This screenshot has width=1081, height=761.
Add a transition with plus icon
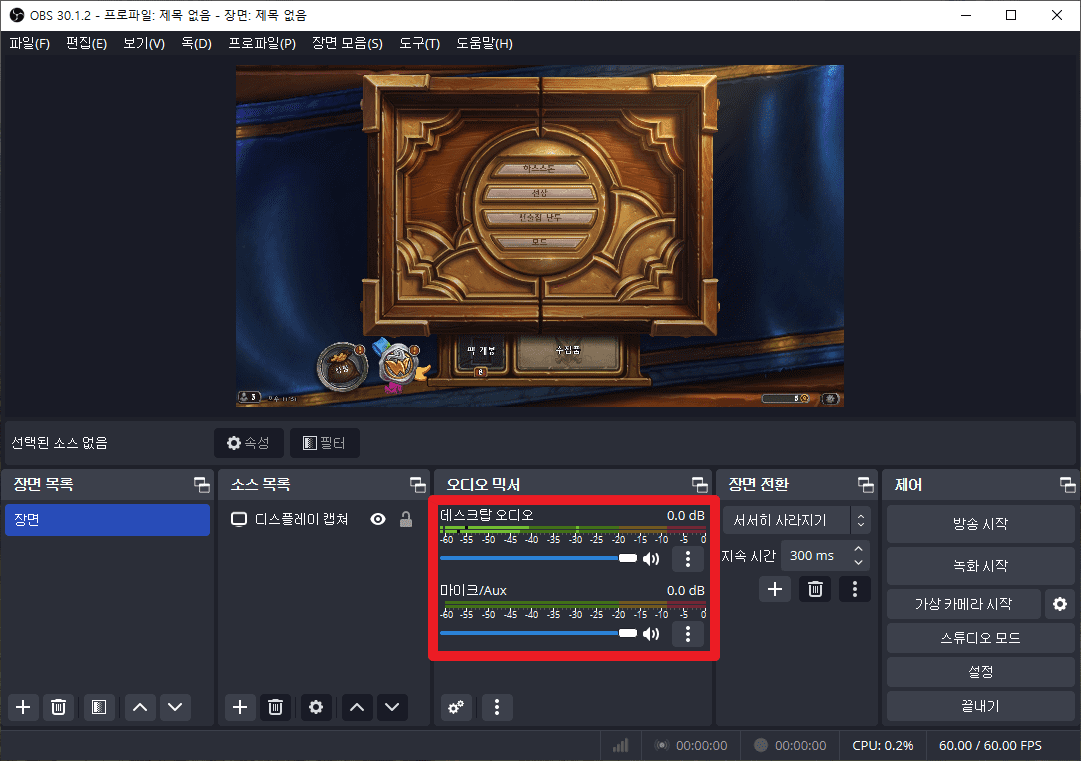(775, 589)
